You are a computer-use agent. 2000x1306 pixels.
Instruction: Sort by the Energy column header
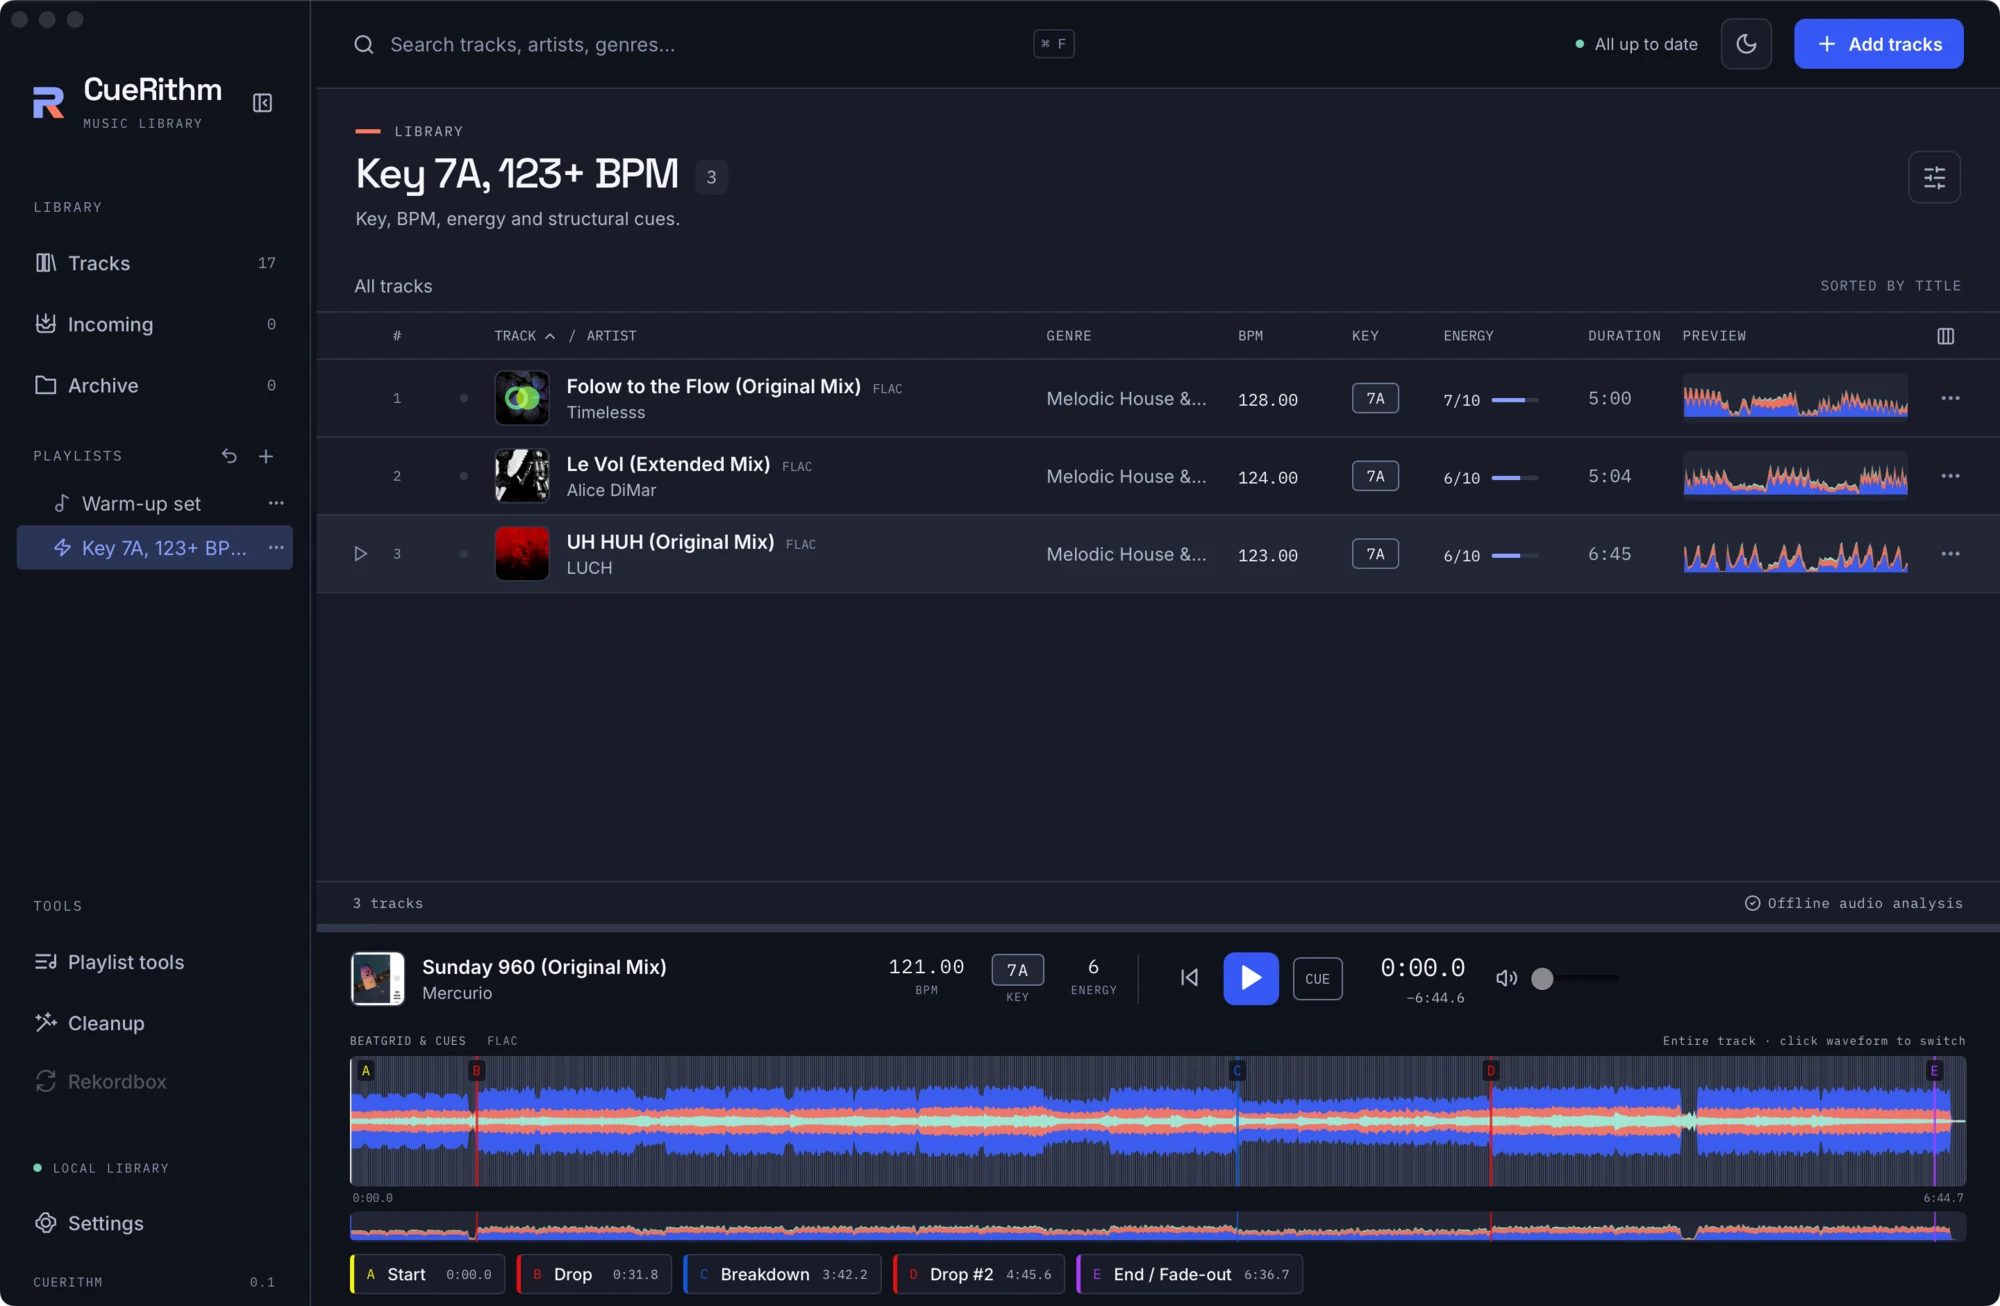(1468, 336)
